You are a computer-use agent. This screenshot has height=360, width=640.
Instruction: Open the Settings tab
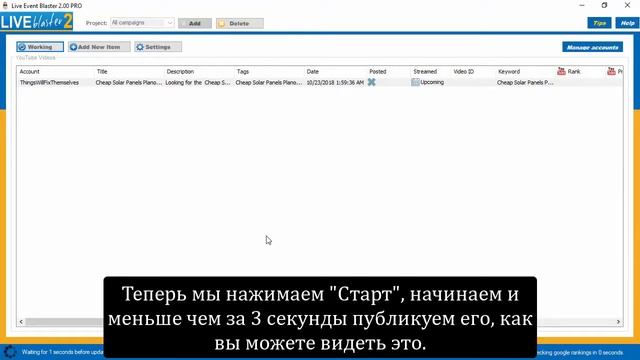click(x=158, y=47)
